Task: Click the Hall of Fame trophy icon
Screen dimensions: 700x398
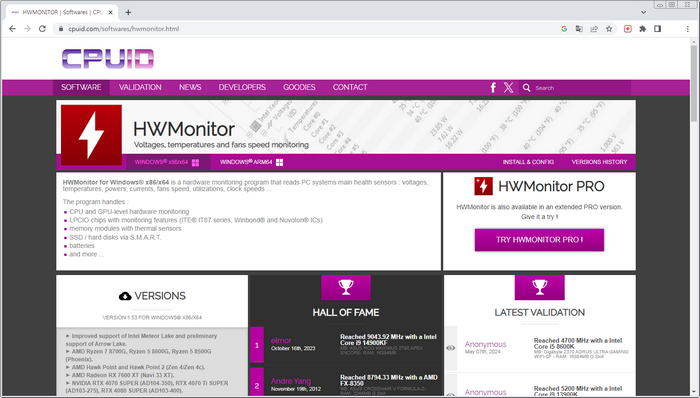Action: click(346, 287)
